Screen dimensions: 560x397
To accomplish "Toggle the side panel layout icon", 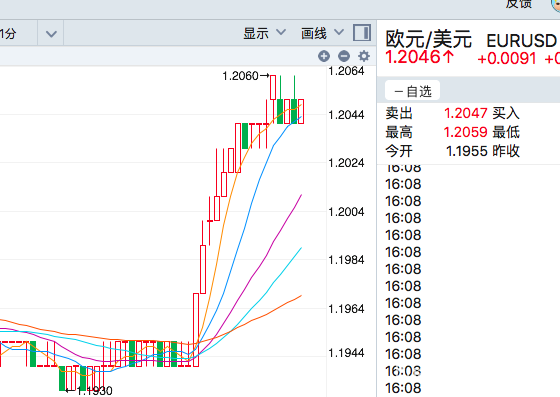I will (362, 33).
